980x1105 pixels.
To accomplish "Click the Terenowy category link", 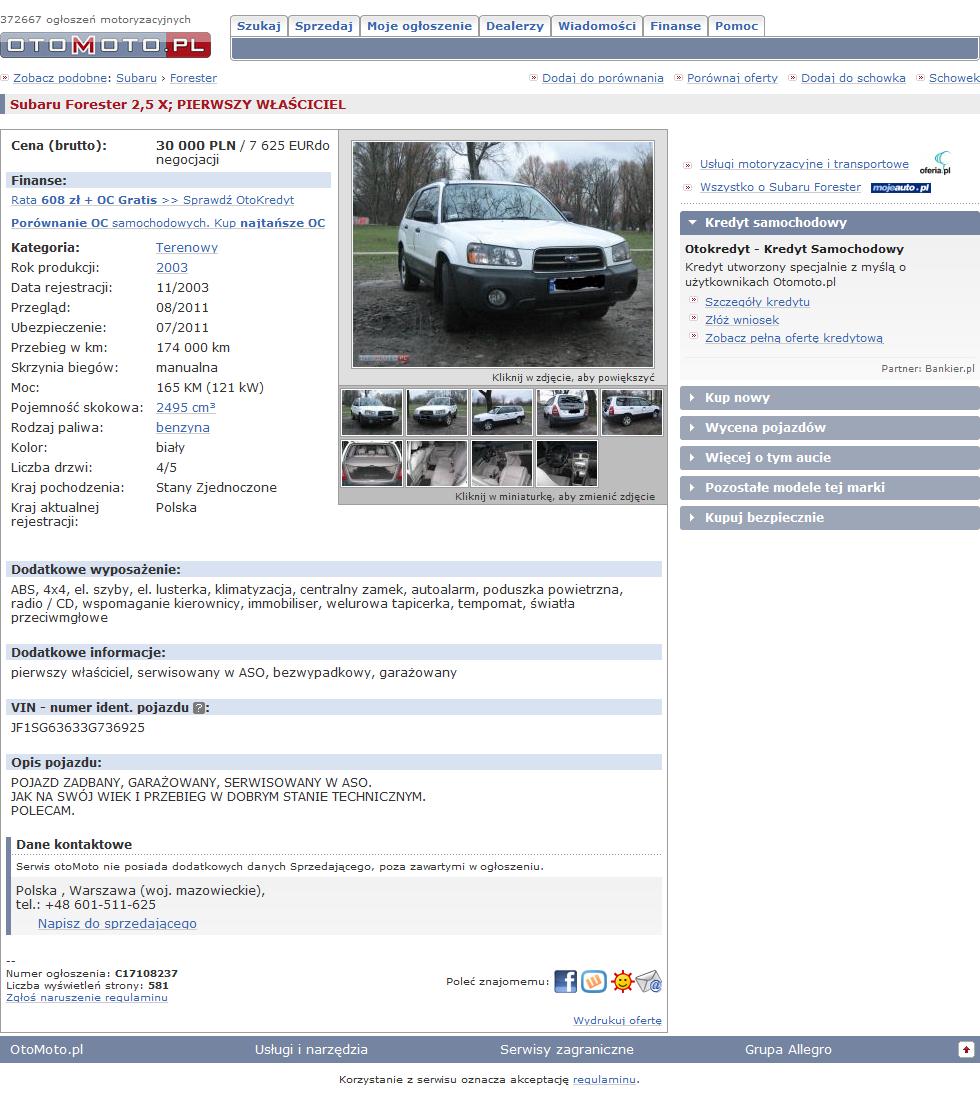I will point(187,247).
